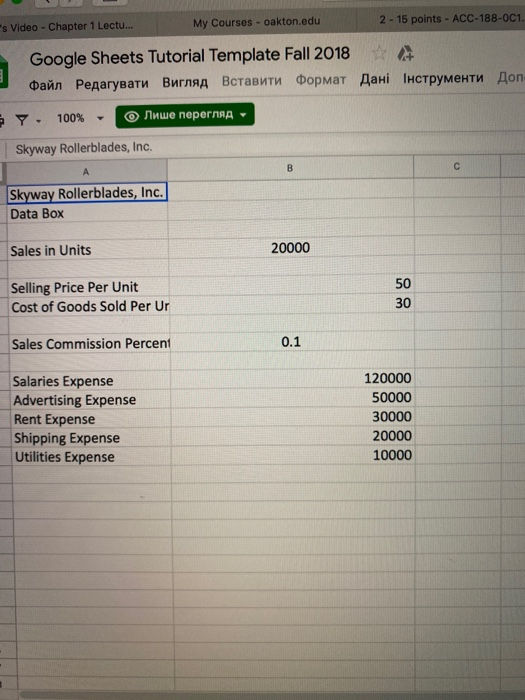Viewport: 525px width, 700px height.
Task: Select the cell with value 20000 for Sales in Units
Action: 291,248
